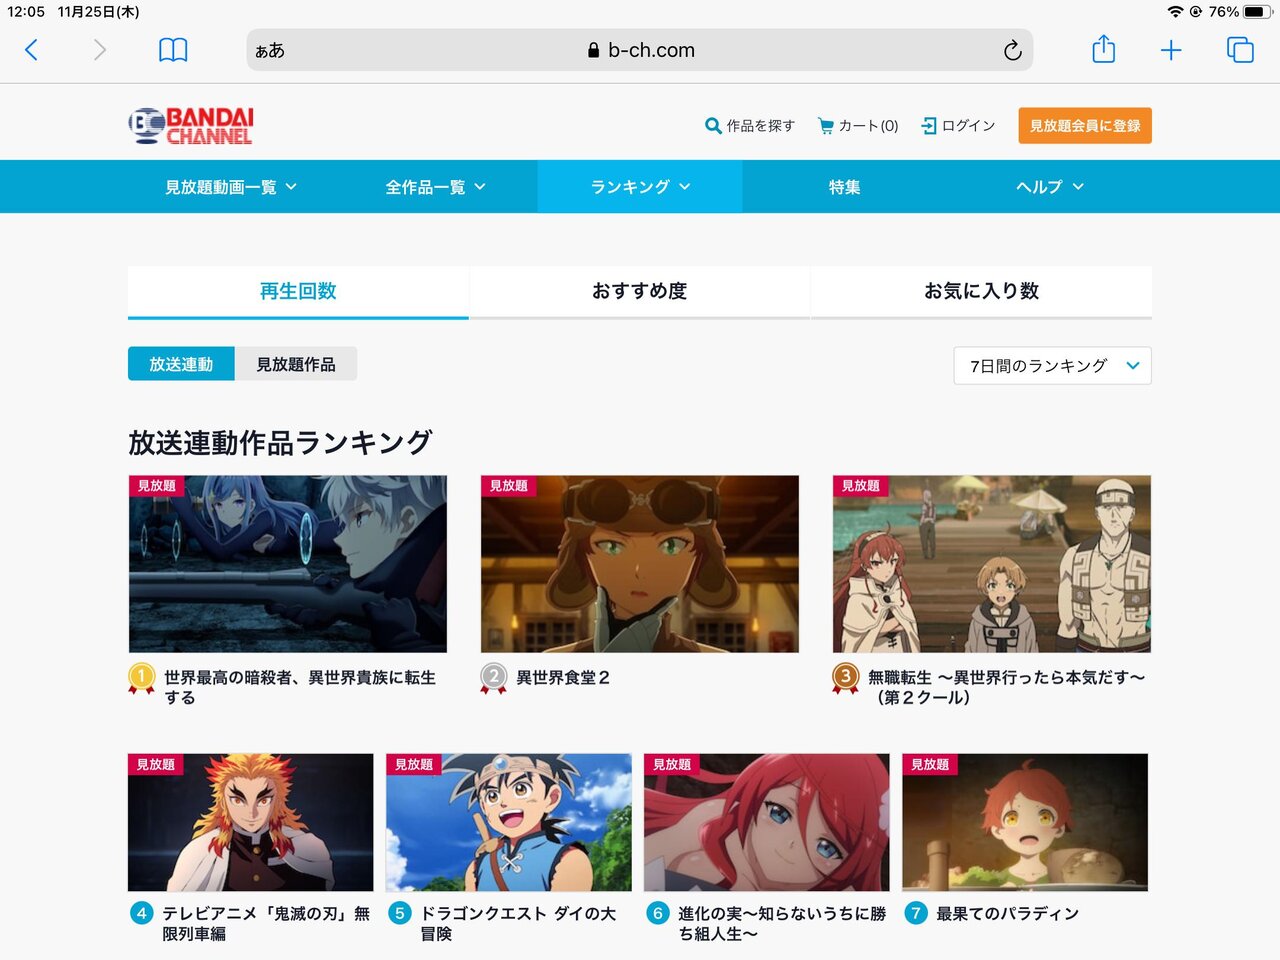This screenshot has width=1280, height=960.
Task: Switch to the お気に入り数 tab
Action: click(982, 292)
